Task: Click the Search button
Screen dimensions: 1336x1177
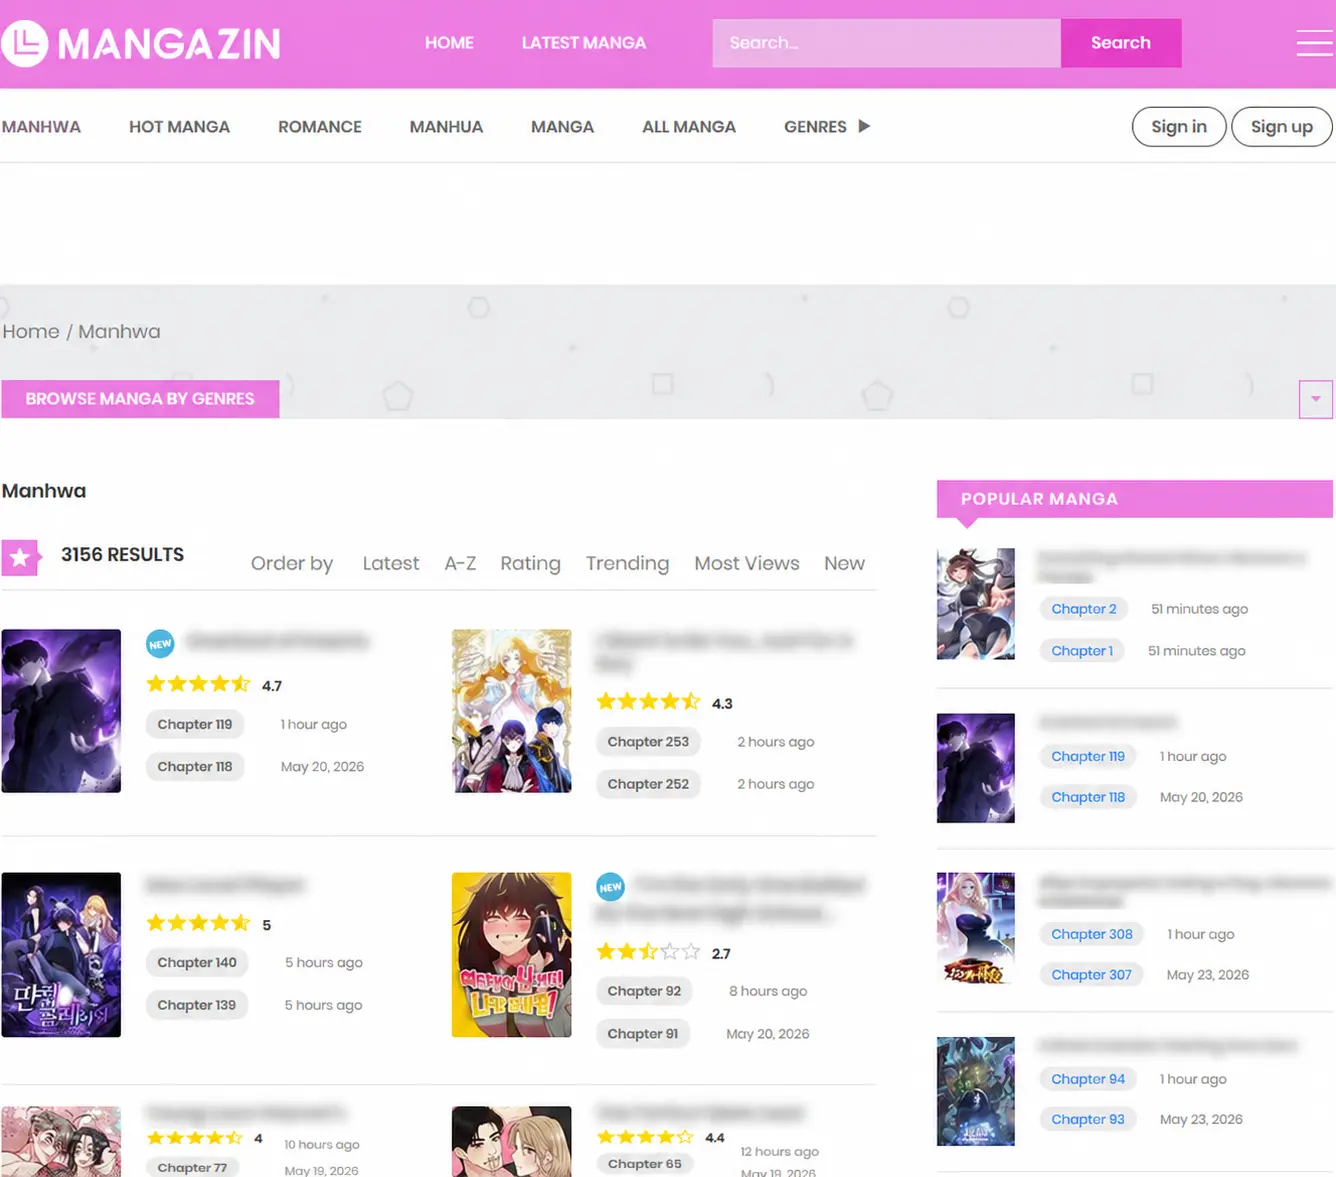Action: coord(1121,43)
